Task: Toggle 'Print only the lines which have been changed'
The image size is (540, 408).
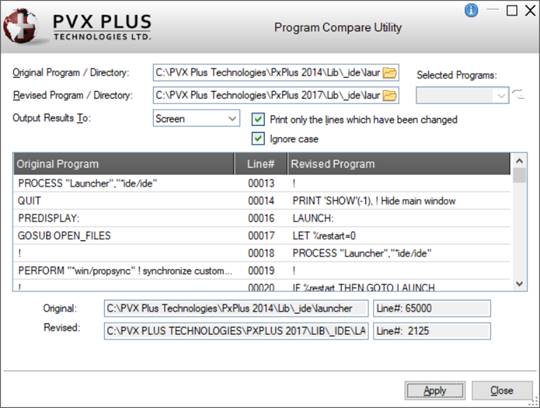Action: tap(258, 119)
